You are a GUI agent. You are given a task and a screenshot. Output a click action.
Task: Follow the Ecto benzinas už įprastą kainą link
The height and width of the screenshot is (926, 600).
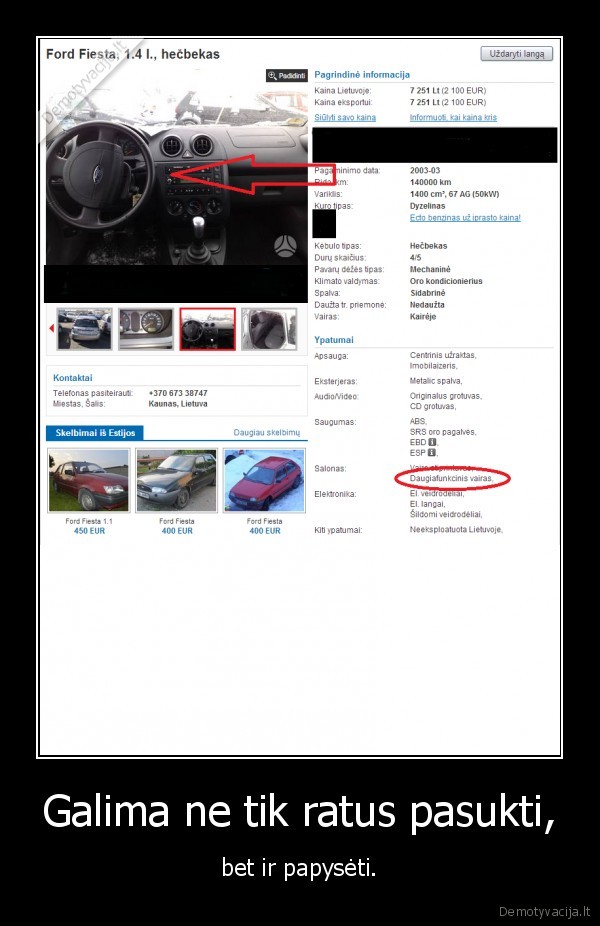click(465, 218)
